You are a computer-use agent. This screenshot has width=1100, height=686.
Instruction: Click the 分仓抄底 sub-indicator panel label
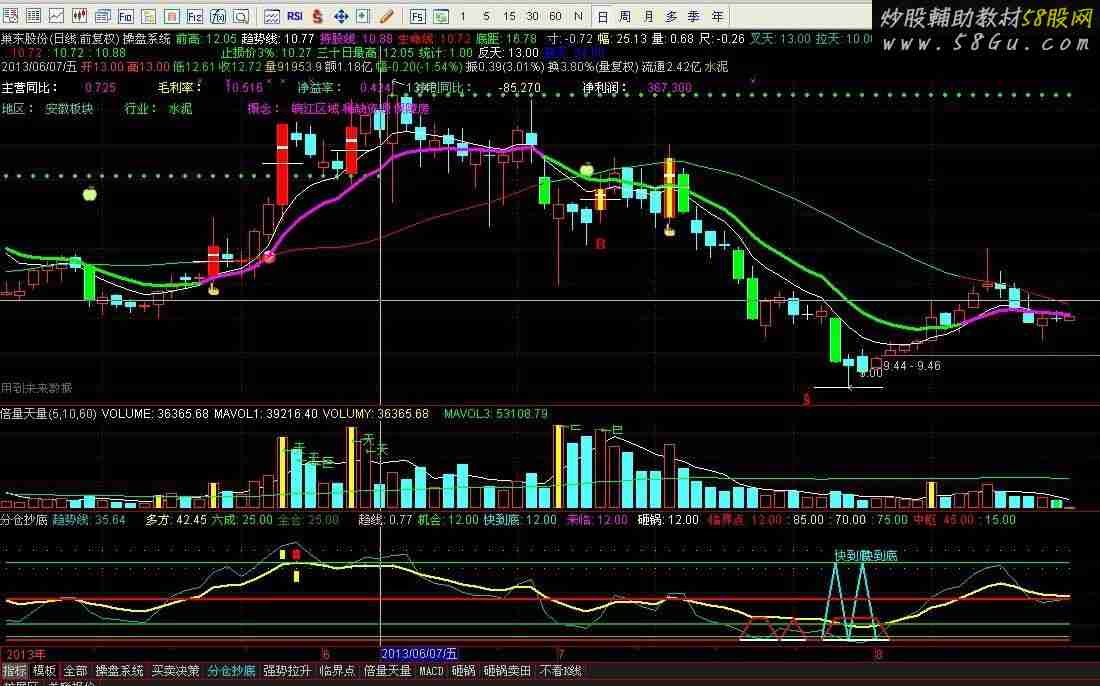point(25,520)
